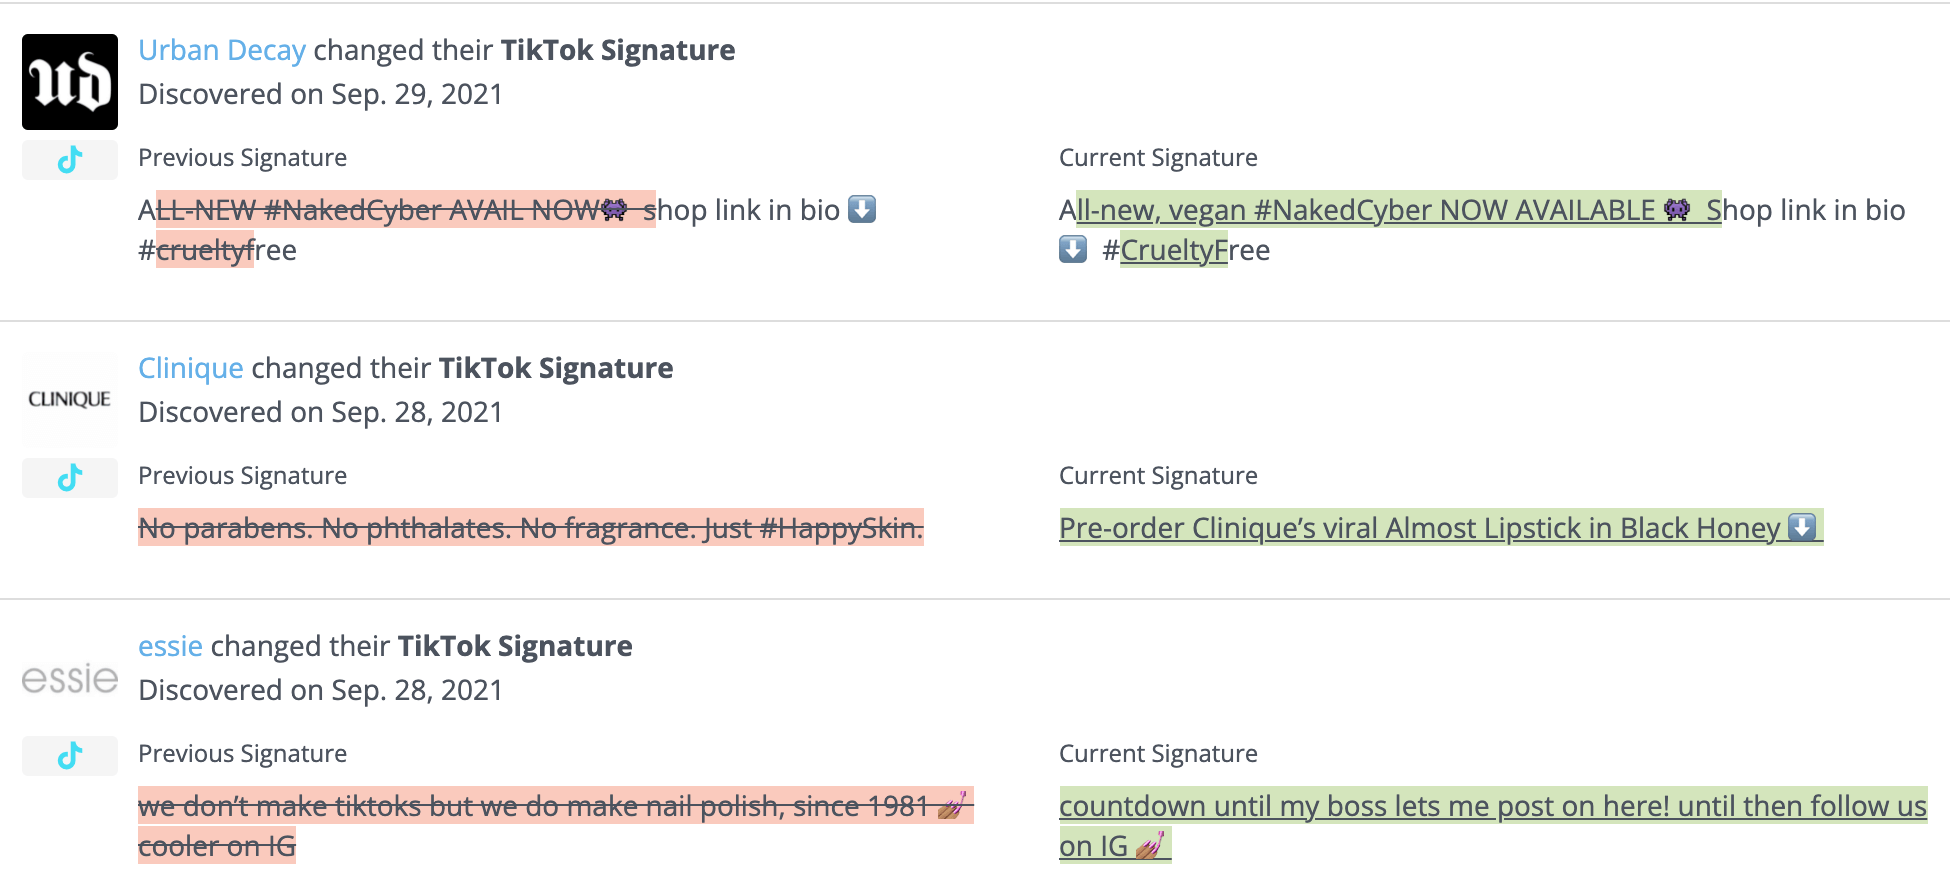Click the Urban Decay logo thumbnail
The image size is (1950, 878).
pos(70,82)
